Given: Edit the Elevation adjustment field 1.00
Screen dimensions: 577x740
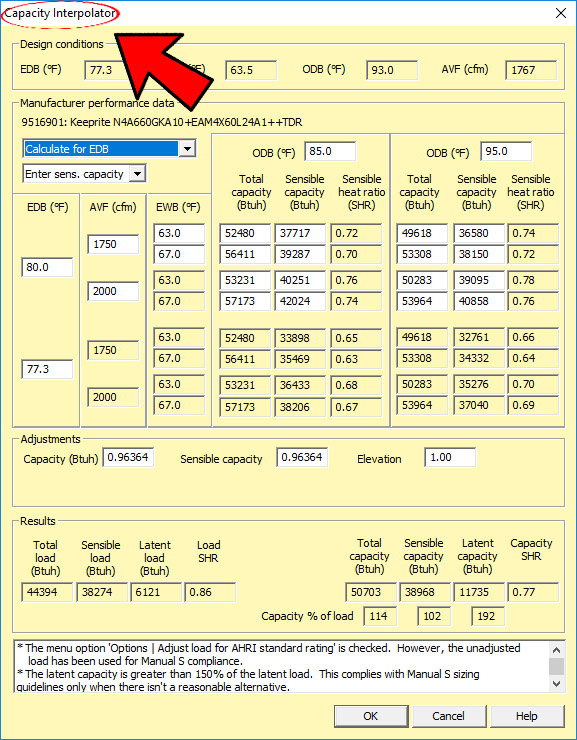Looking at the screenshot, I should tap(450, 457).
